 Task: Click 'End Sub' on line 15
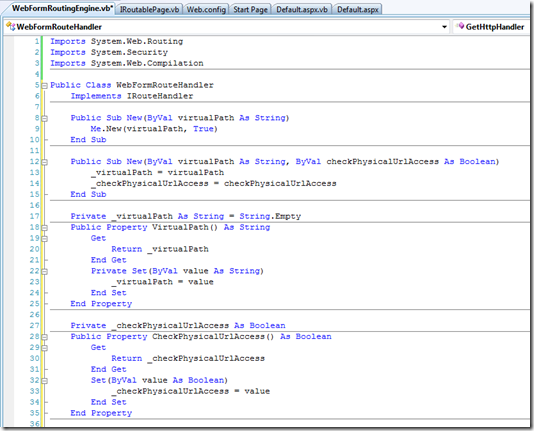click(x=88, y=194)
